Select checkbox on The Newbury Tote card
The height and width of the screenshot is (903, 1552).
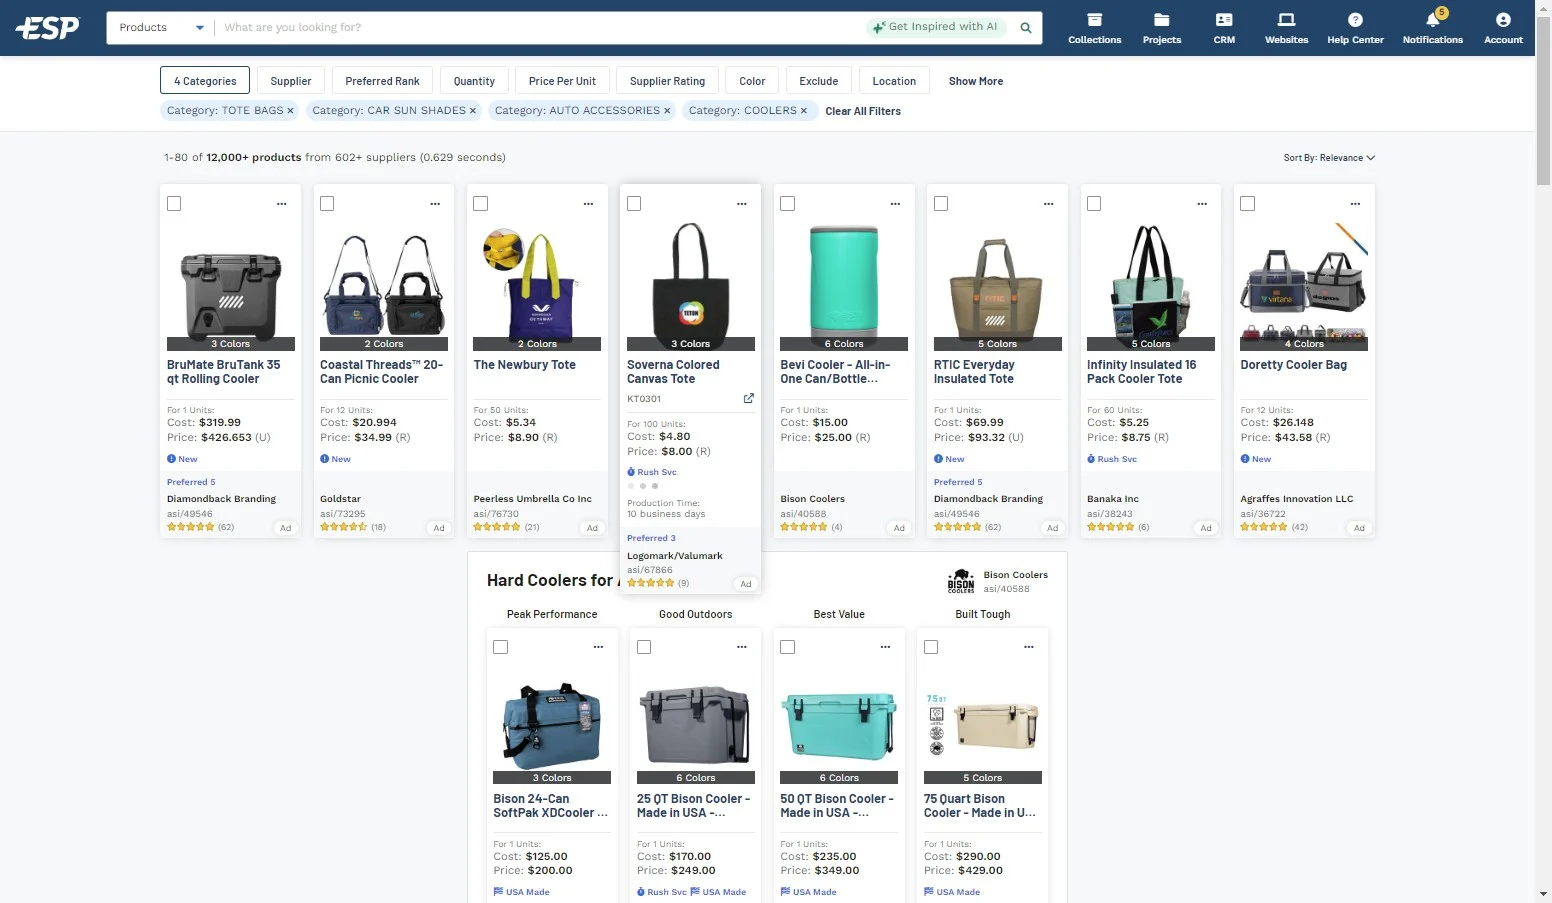point(480,203)
